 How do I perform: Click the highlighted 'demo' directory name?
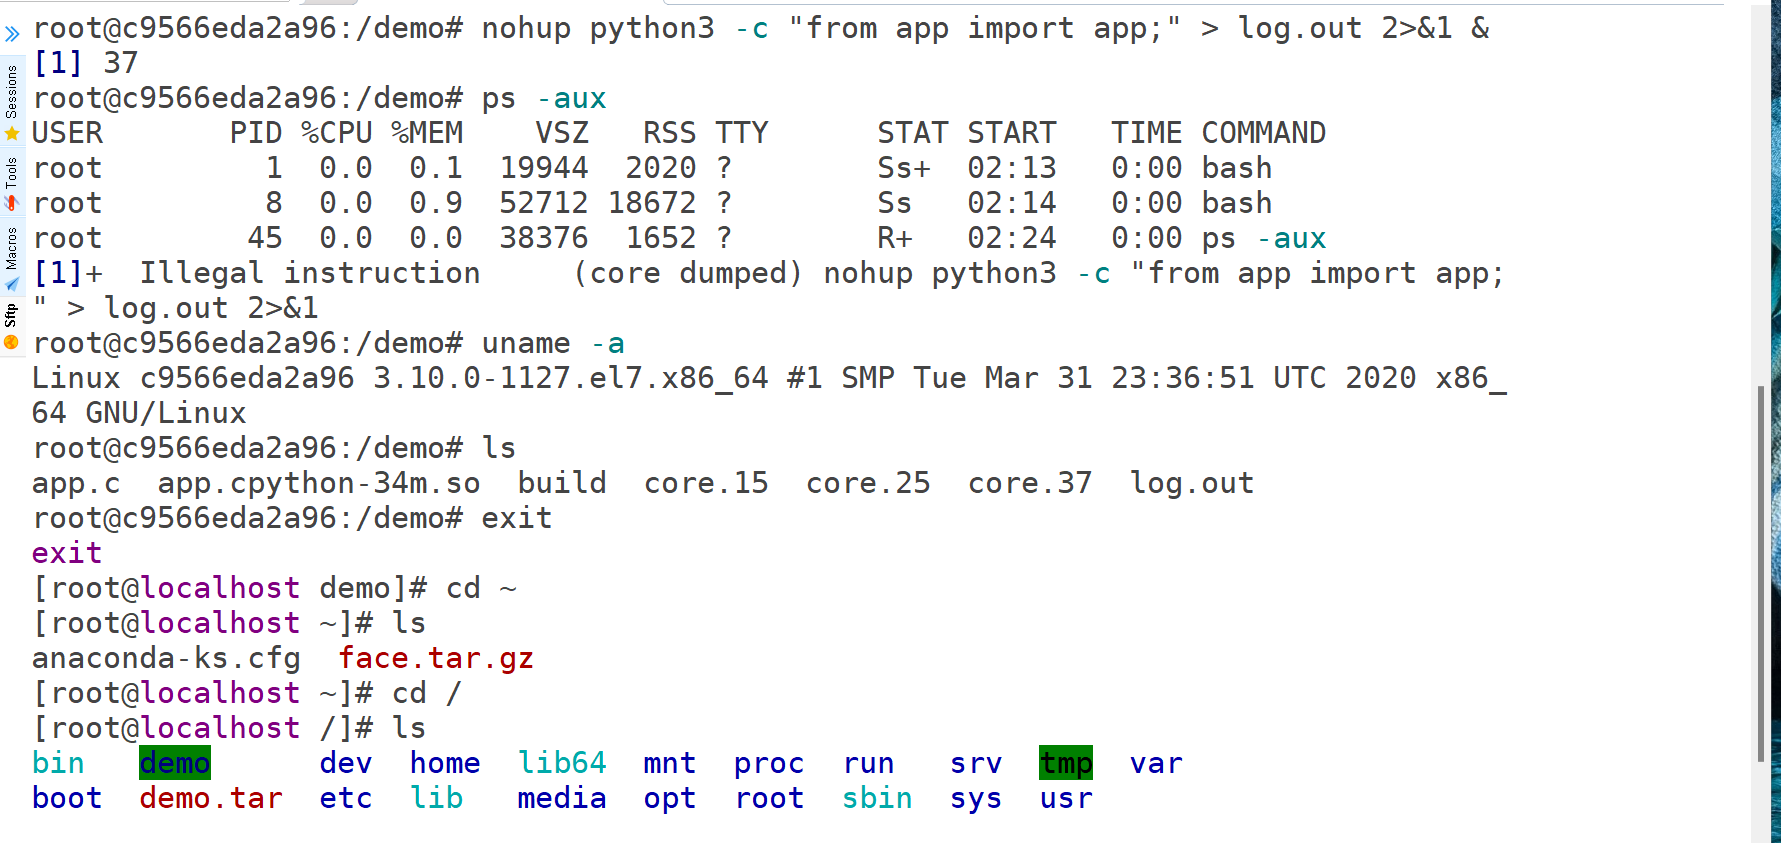175,763
